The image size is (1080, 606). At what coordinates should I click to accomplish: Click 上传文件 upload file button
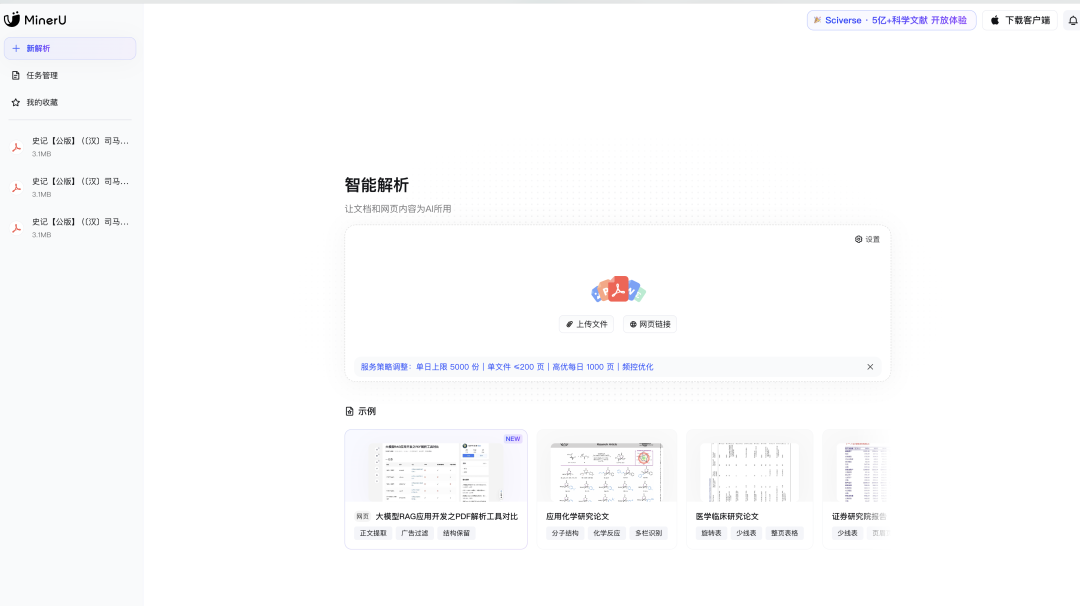pos(586,324)
